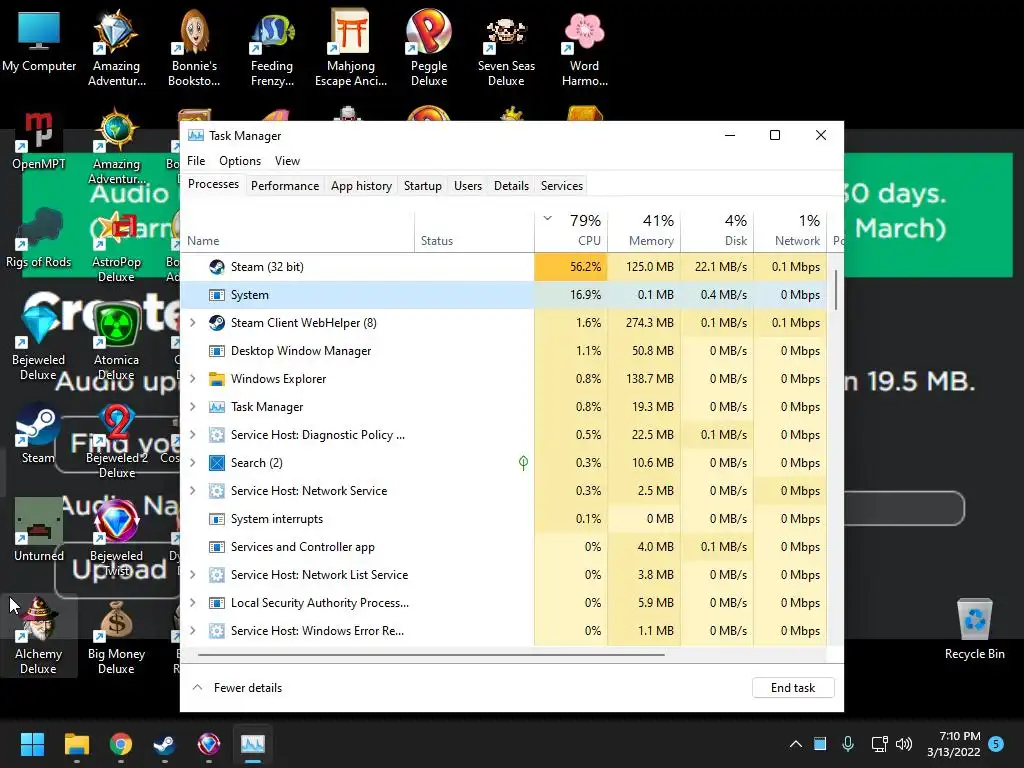Click the Desktop Window Manager process icon

pyautogui.click(x=217, y=351)
